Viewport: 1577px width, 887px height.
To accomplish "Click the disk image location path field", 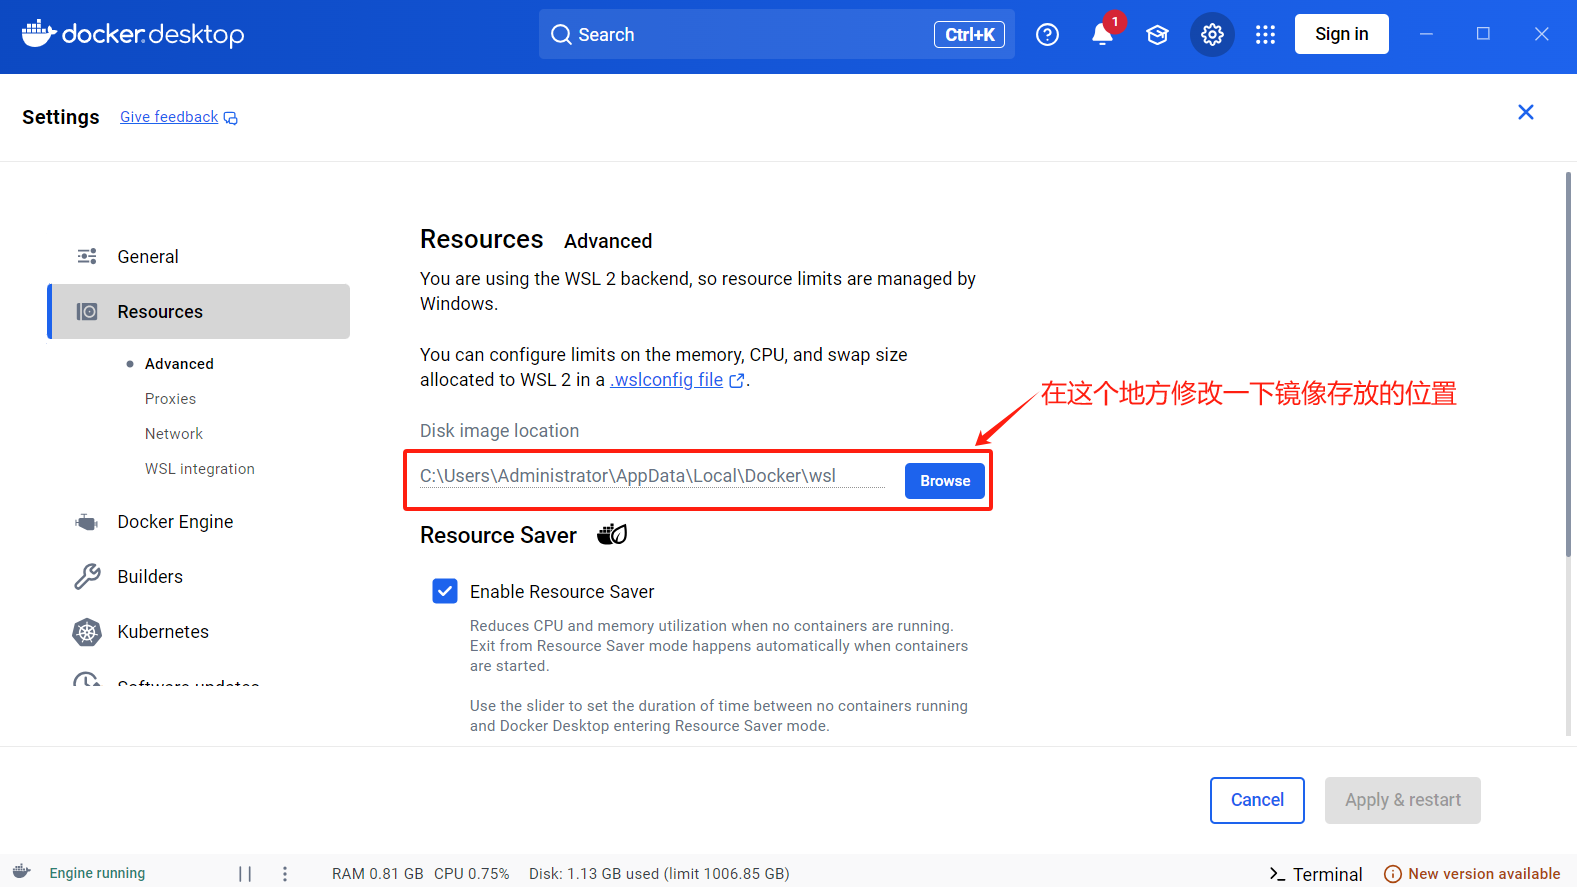I will point(652,476).
